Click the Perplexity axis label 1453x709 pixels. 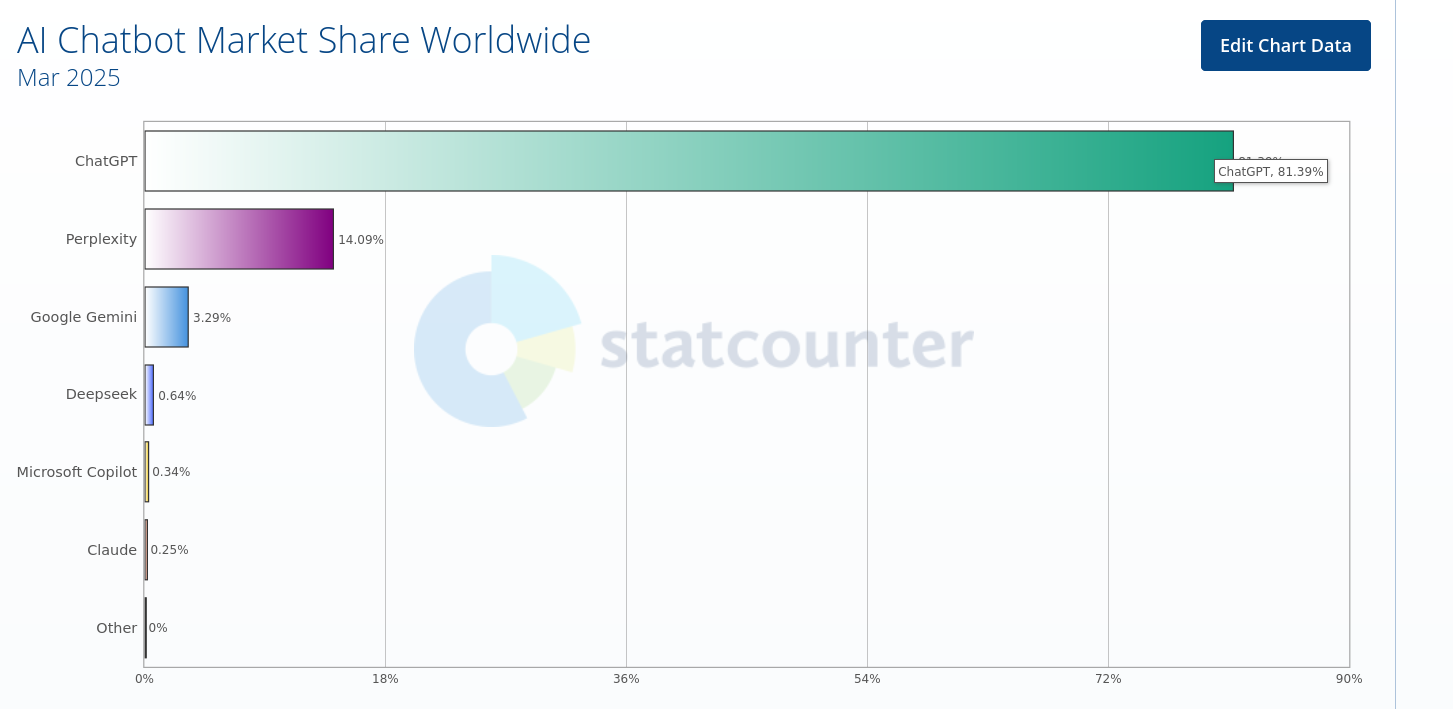[x=101, y=239]
